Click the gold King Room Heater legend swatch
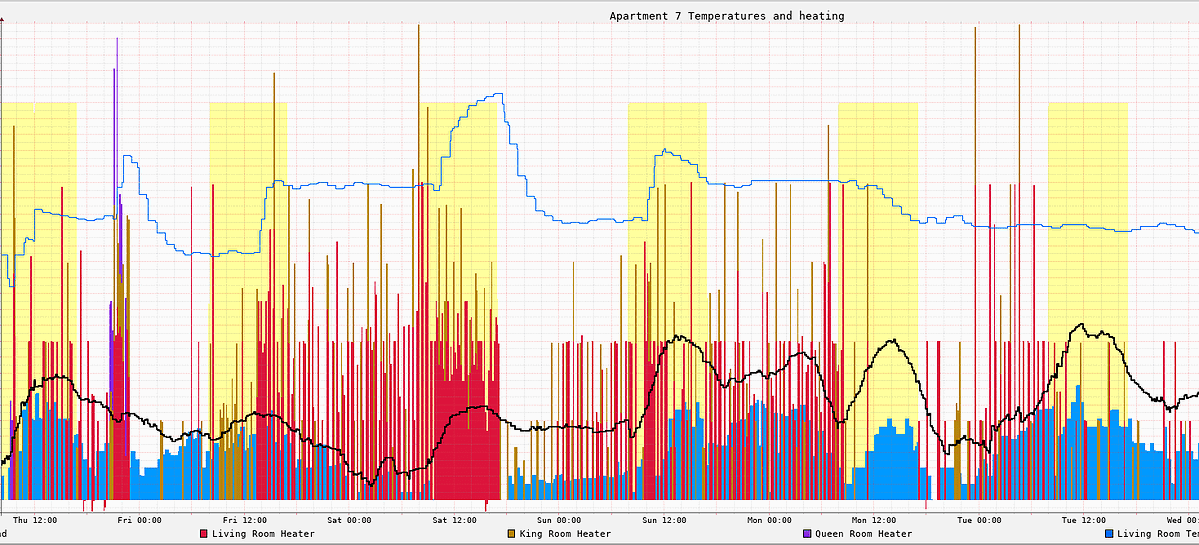The width and height of the screenshot is (1199, 545). [511, 534]
